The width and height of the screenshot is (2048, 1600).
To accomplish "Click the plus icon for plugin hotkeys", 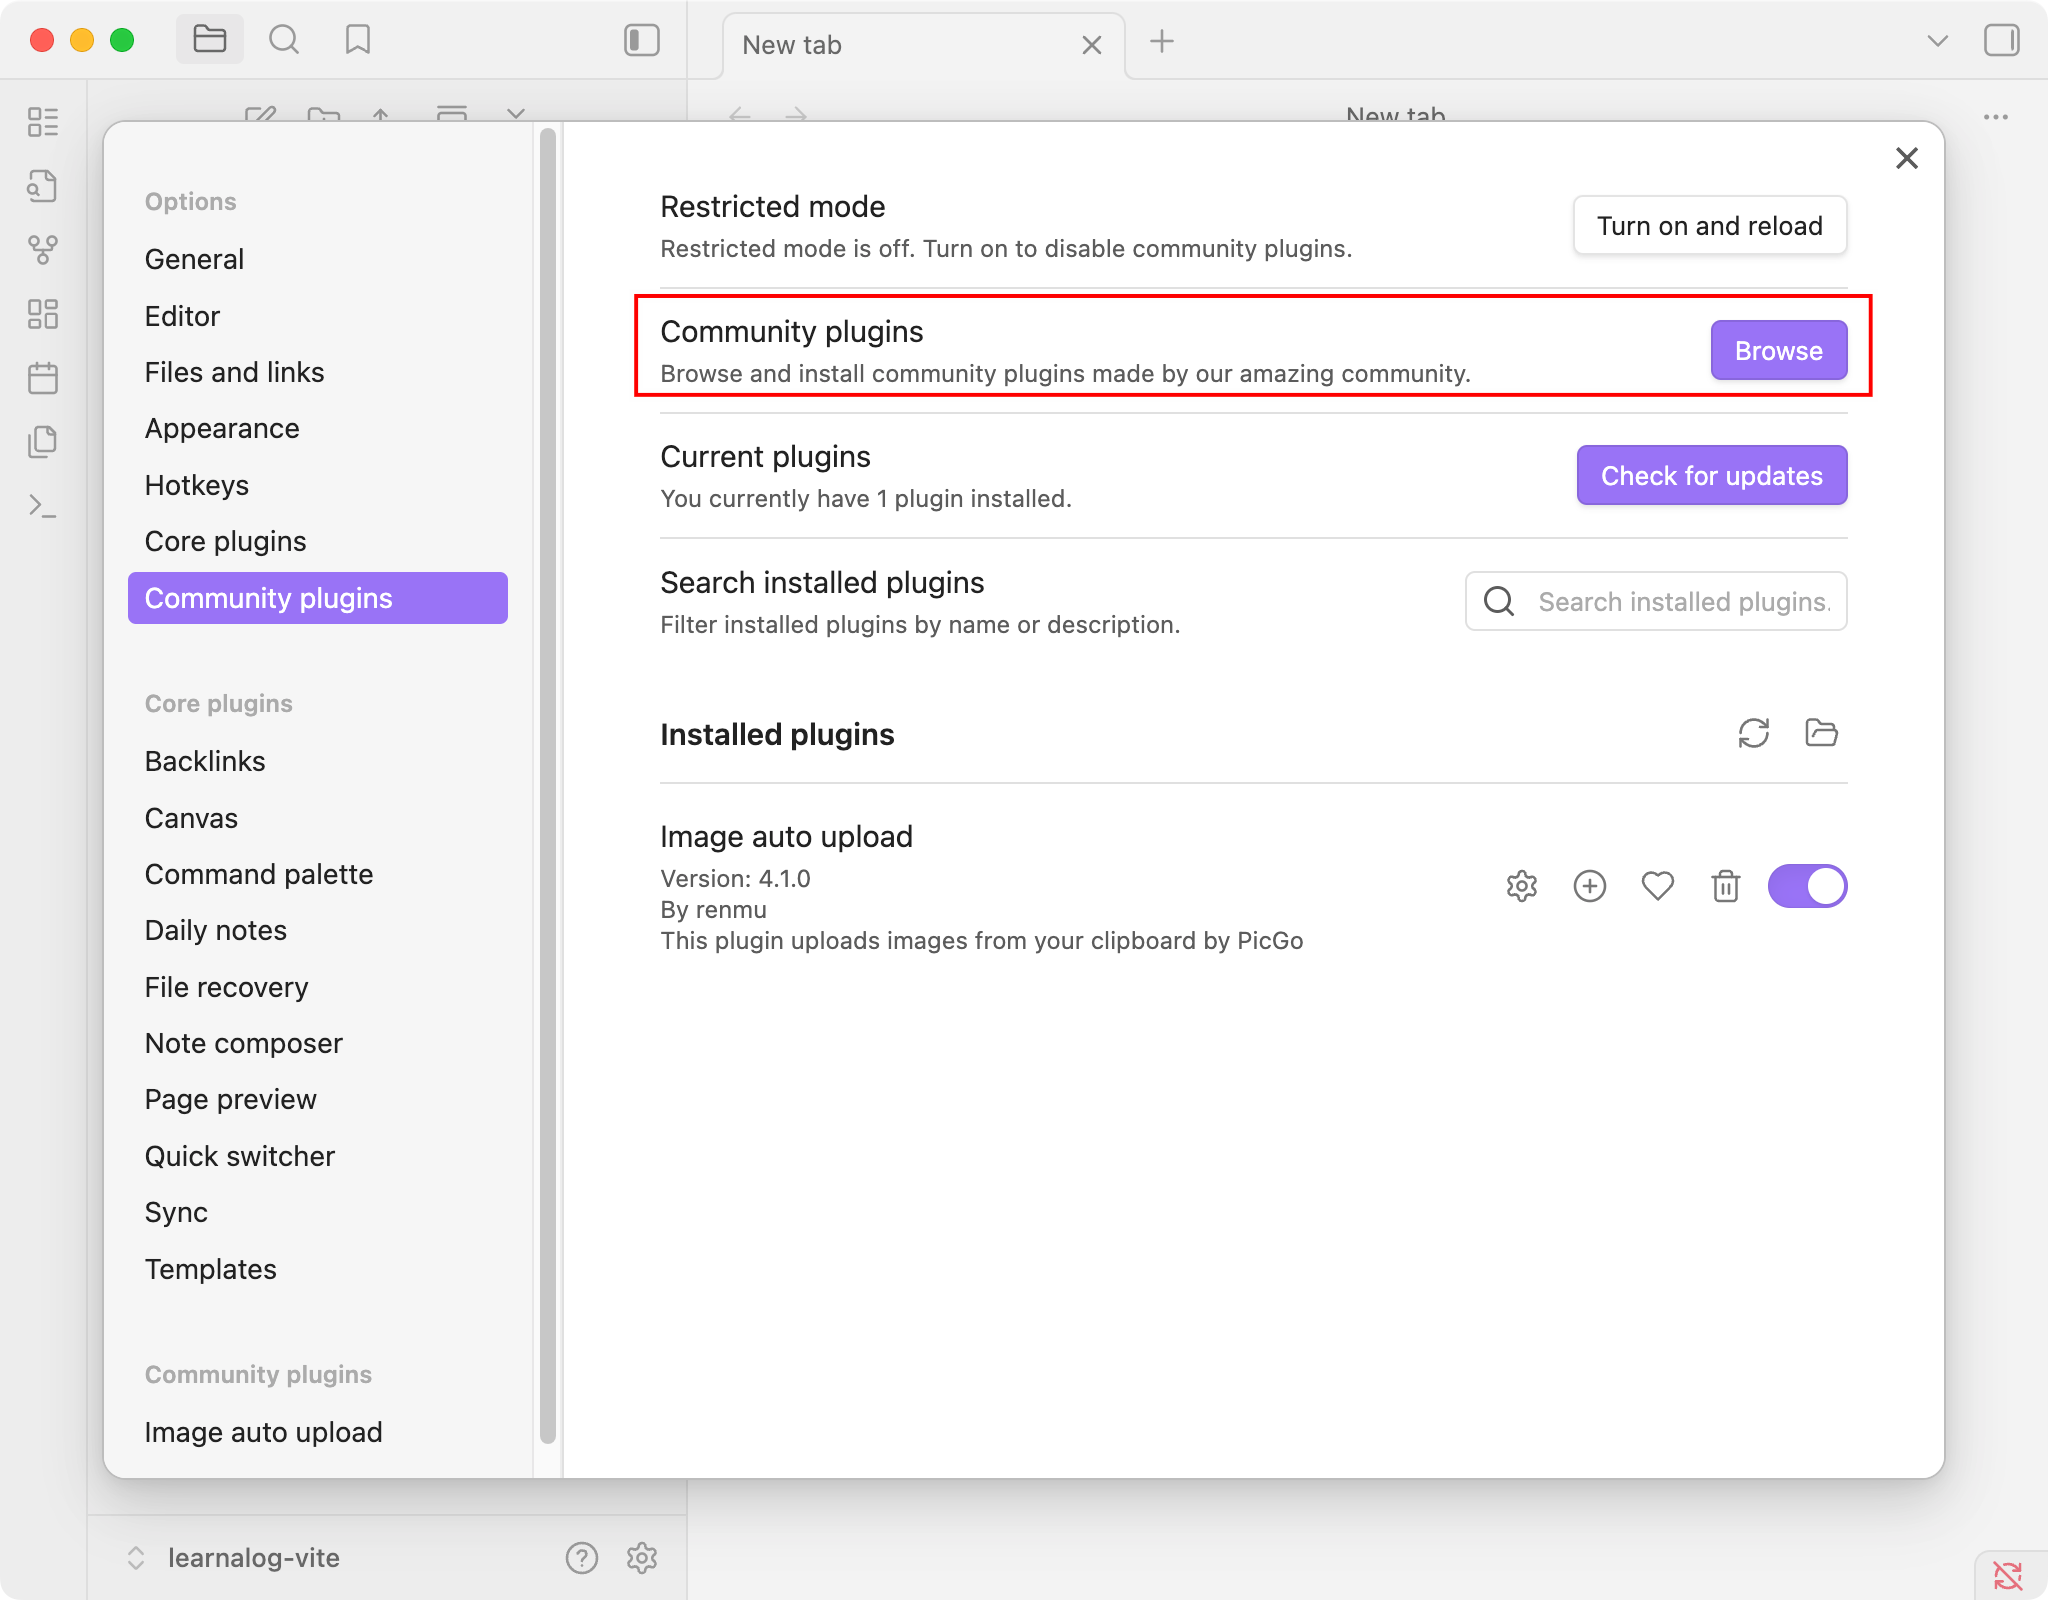I will (x=1589, y=886).
